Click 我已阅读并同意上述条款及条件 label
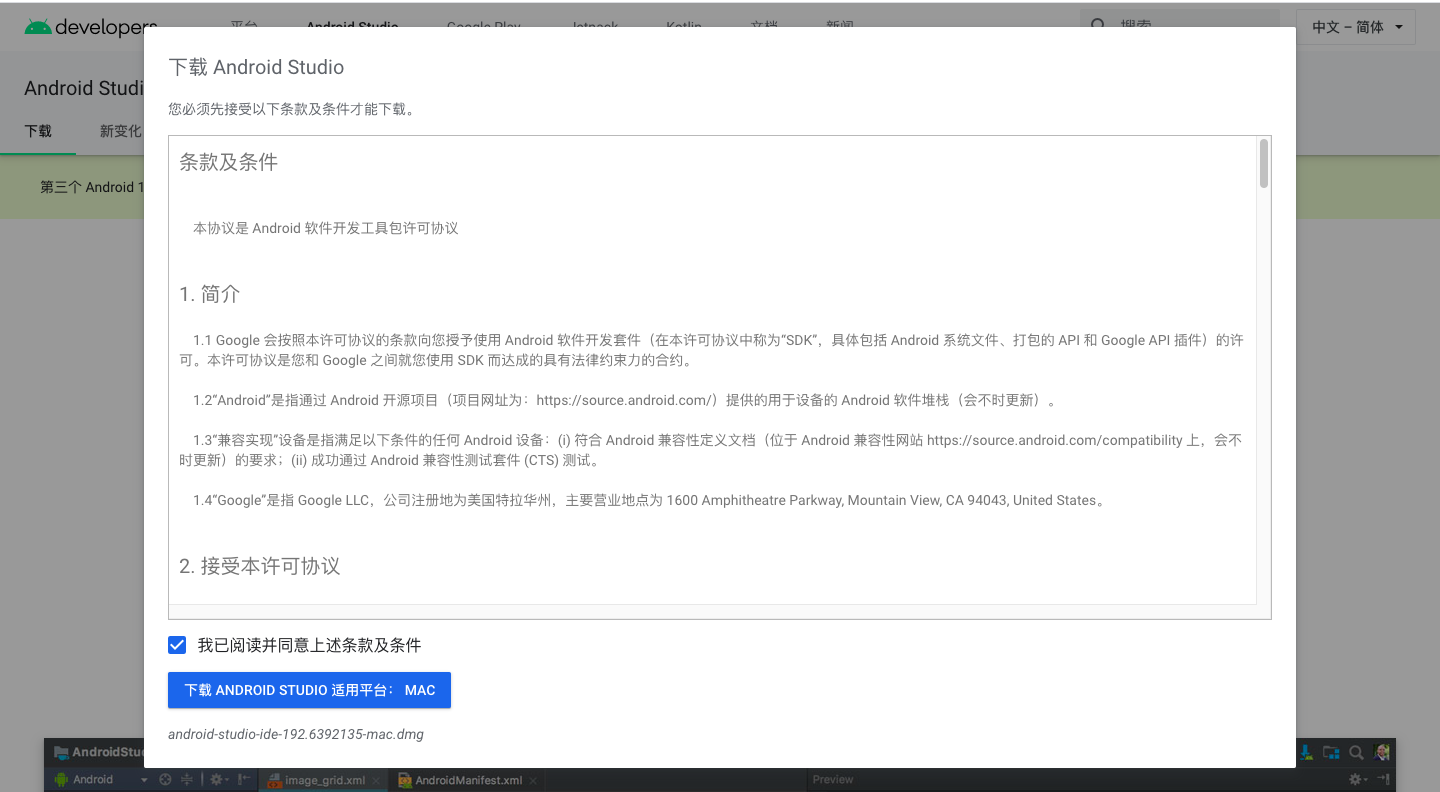The width and height of the screenshot is (1440, 792). coord(309,645)
